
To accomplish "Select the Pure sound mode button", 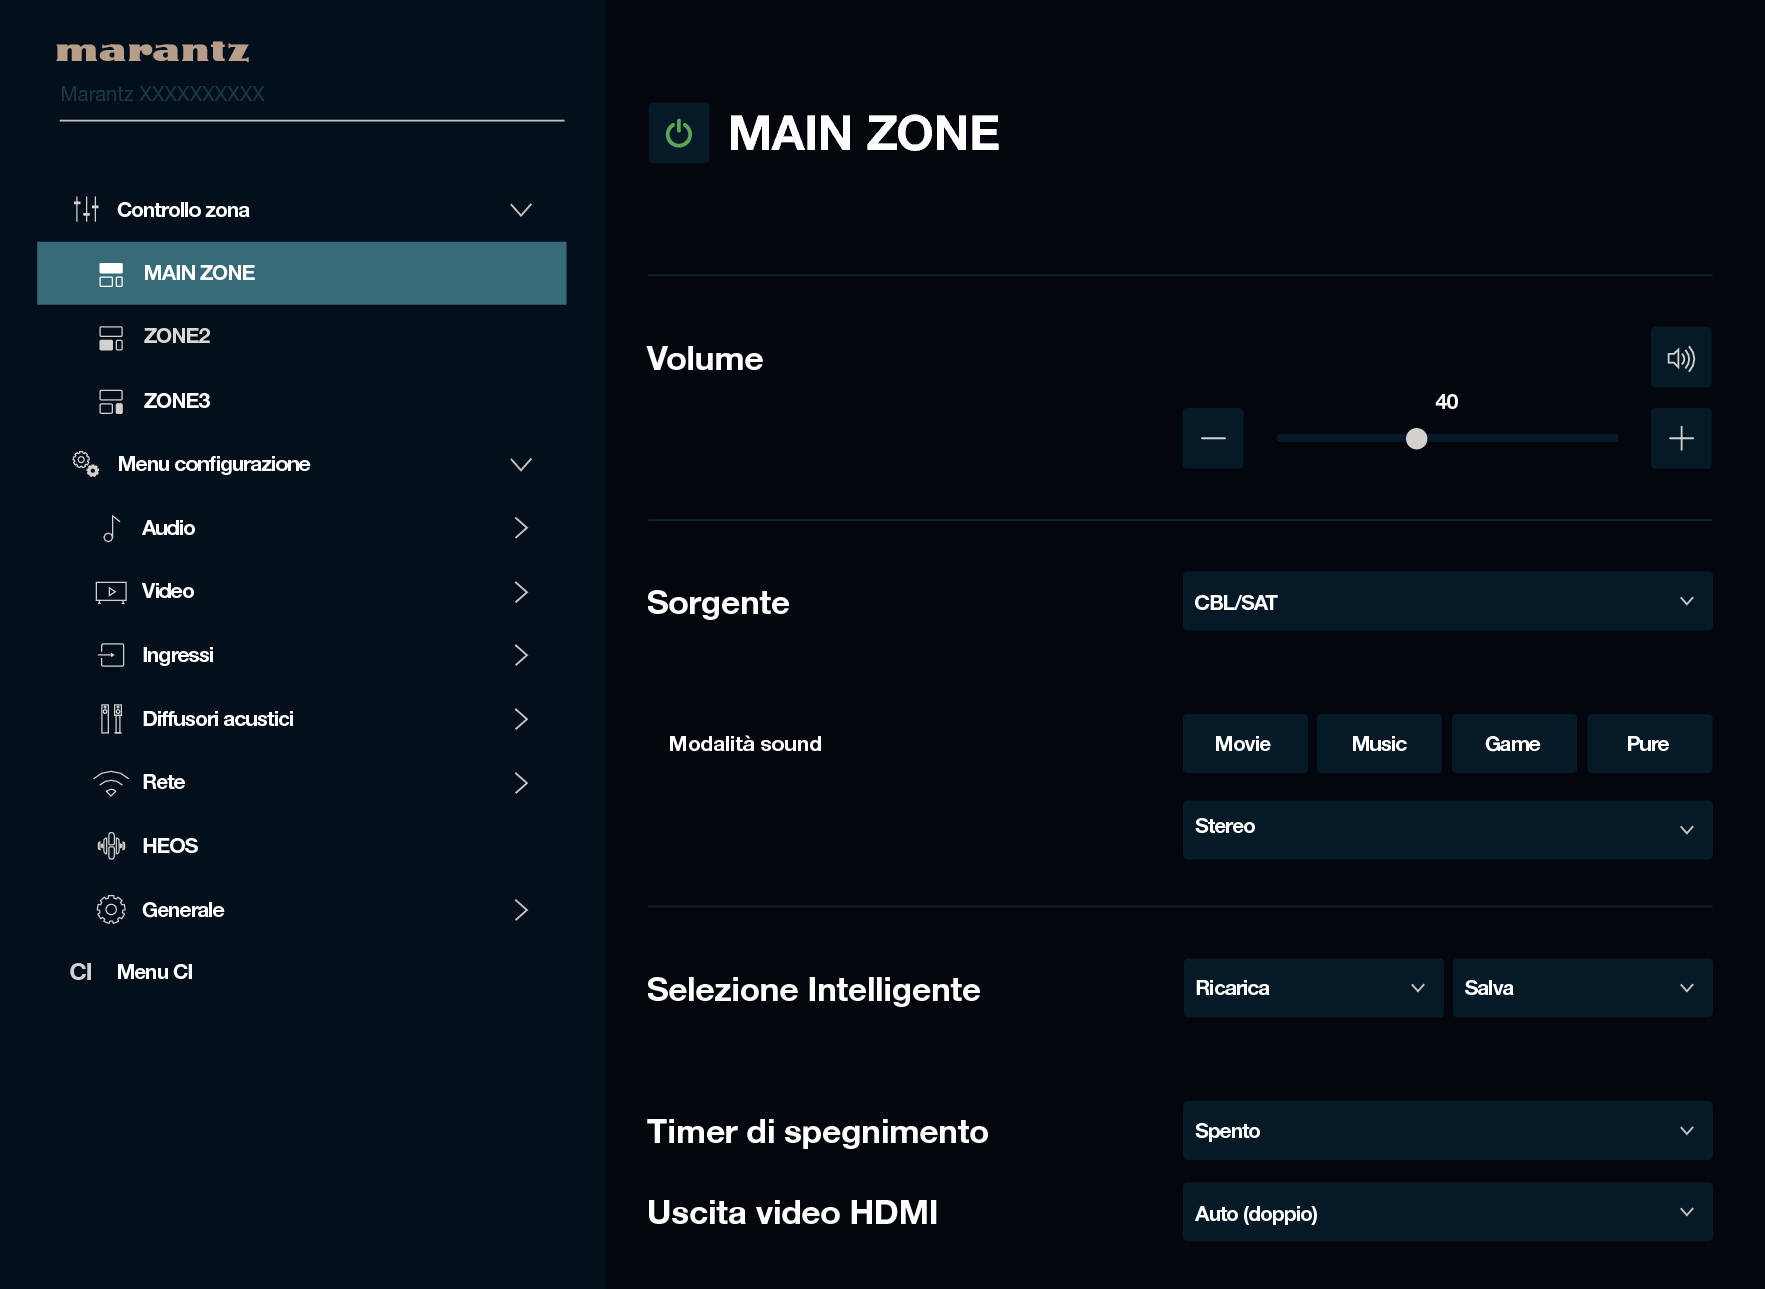I will [1648, 744].
